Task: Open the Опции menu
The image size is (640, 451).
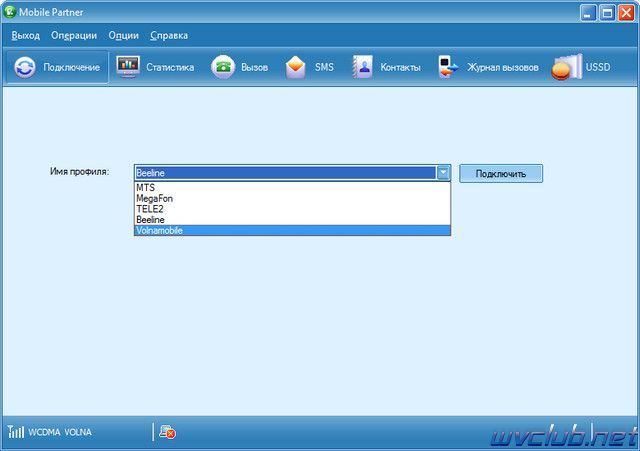Action: click(x=123, y=36)
